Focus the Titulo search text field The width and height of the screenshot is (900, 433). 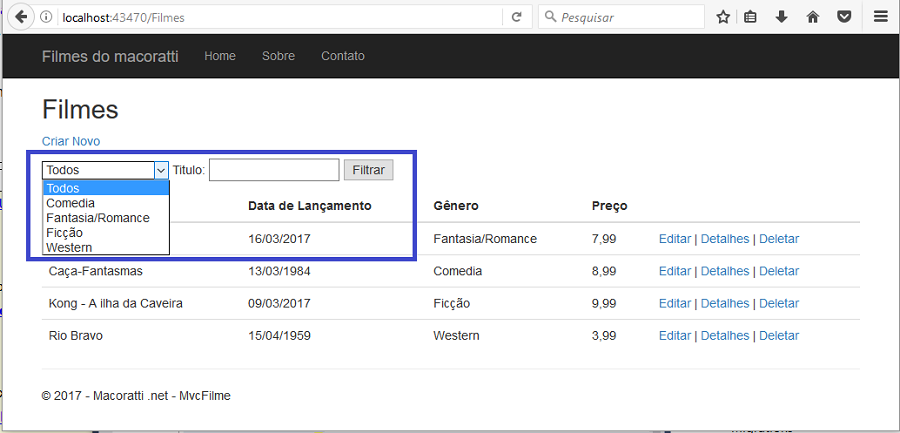pos(274,170)
